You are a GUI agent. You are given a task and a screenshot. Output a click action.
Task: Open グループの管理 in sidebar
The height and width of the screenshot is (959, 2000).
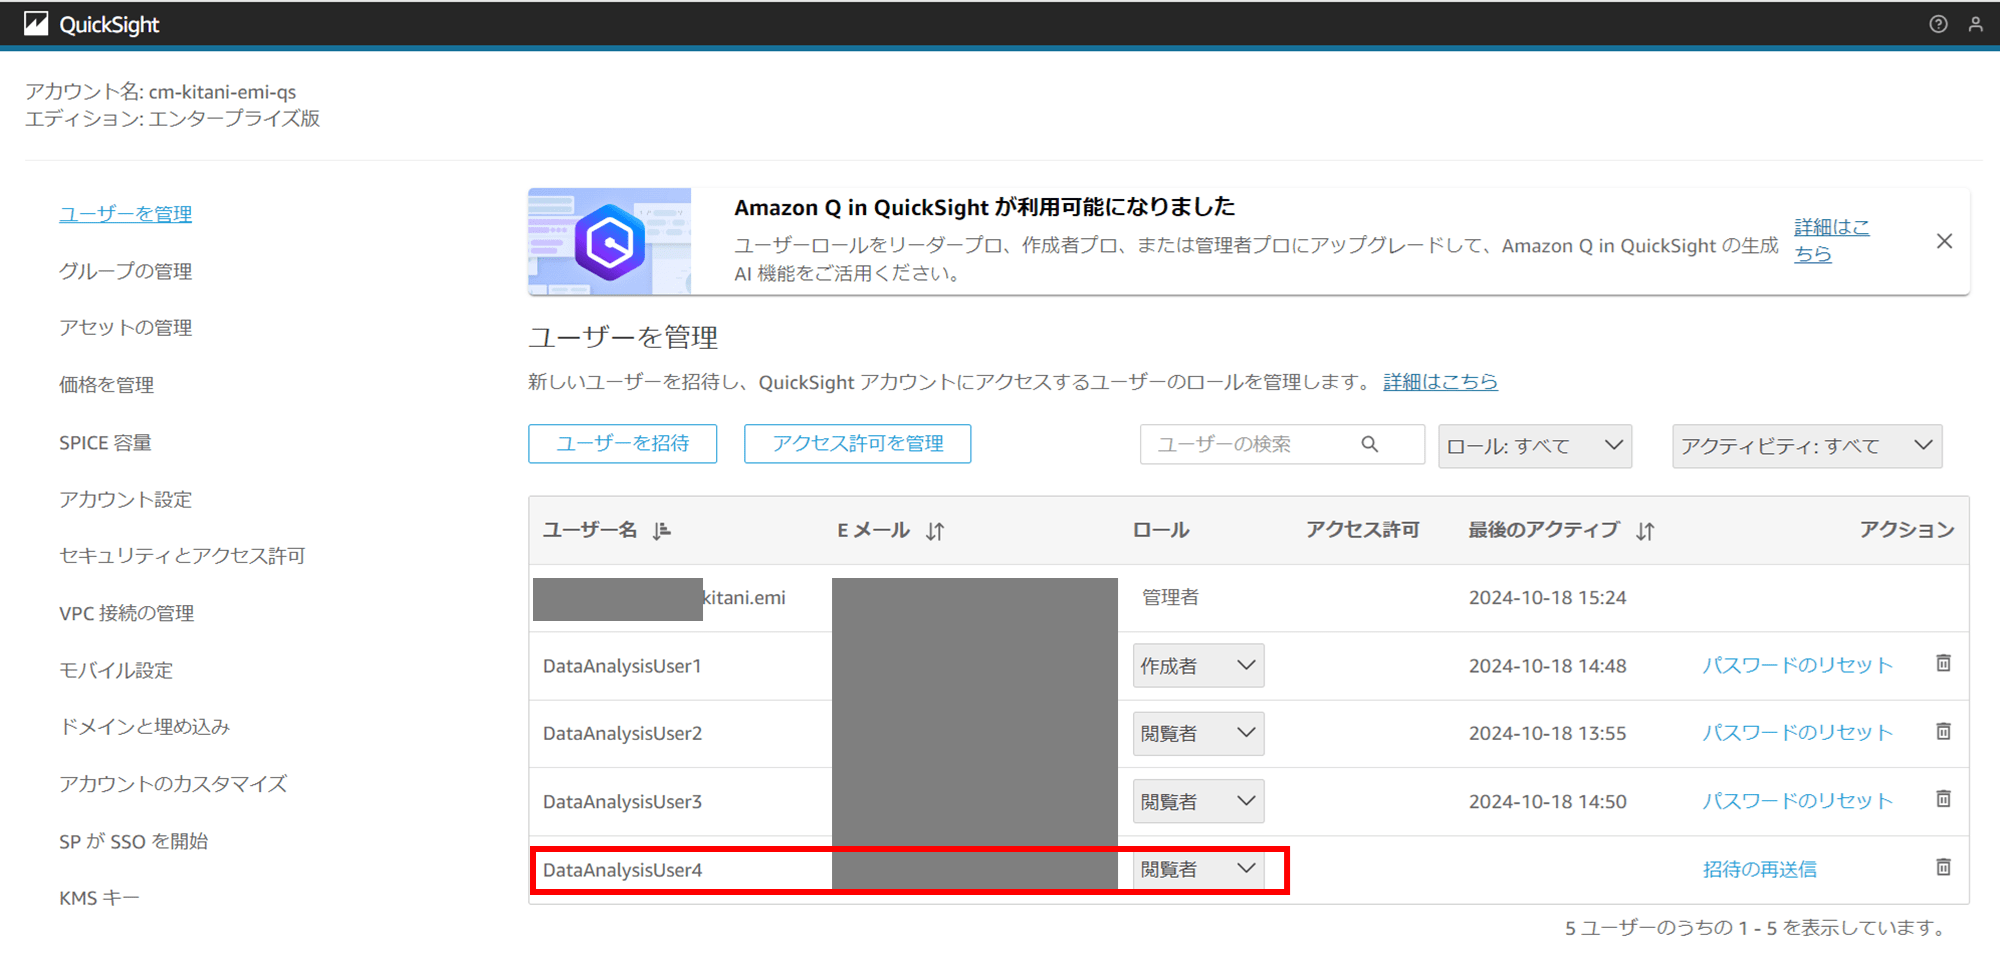[125, 271]
